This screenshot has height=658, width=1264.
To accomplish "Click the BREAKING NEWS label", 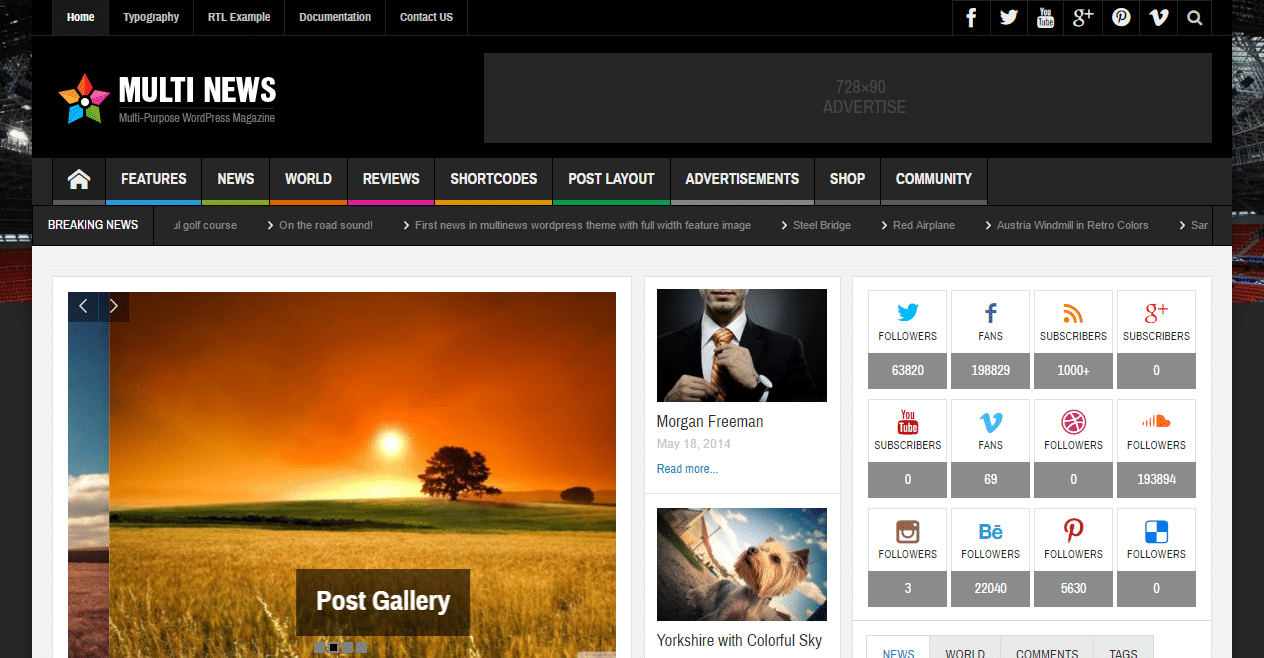I will [x=93, y=225].
